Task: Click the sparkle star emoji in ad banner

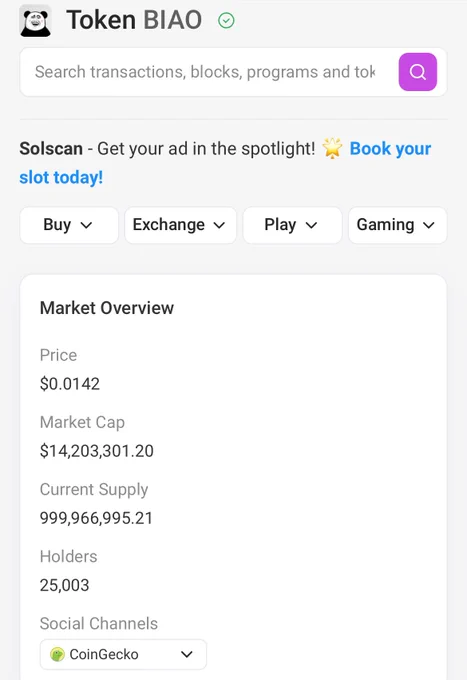Action: click(x=332, y=148)
